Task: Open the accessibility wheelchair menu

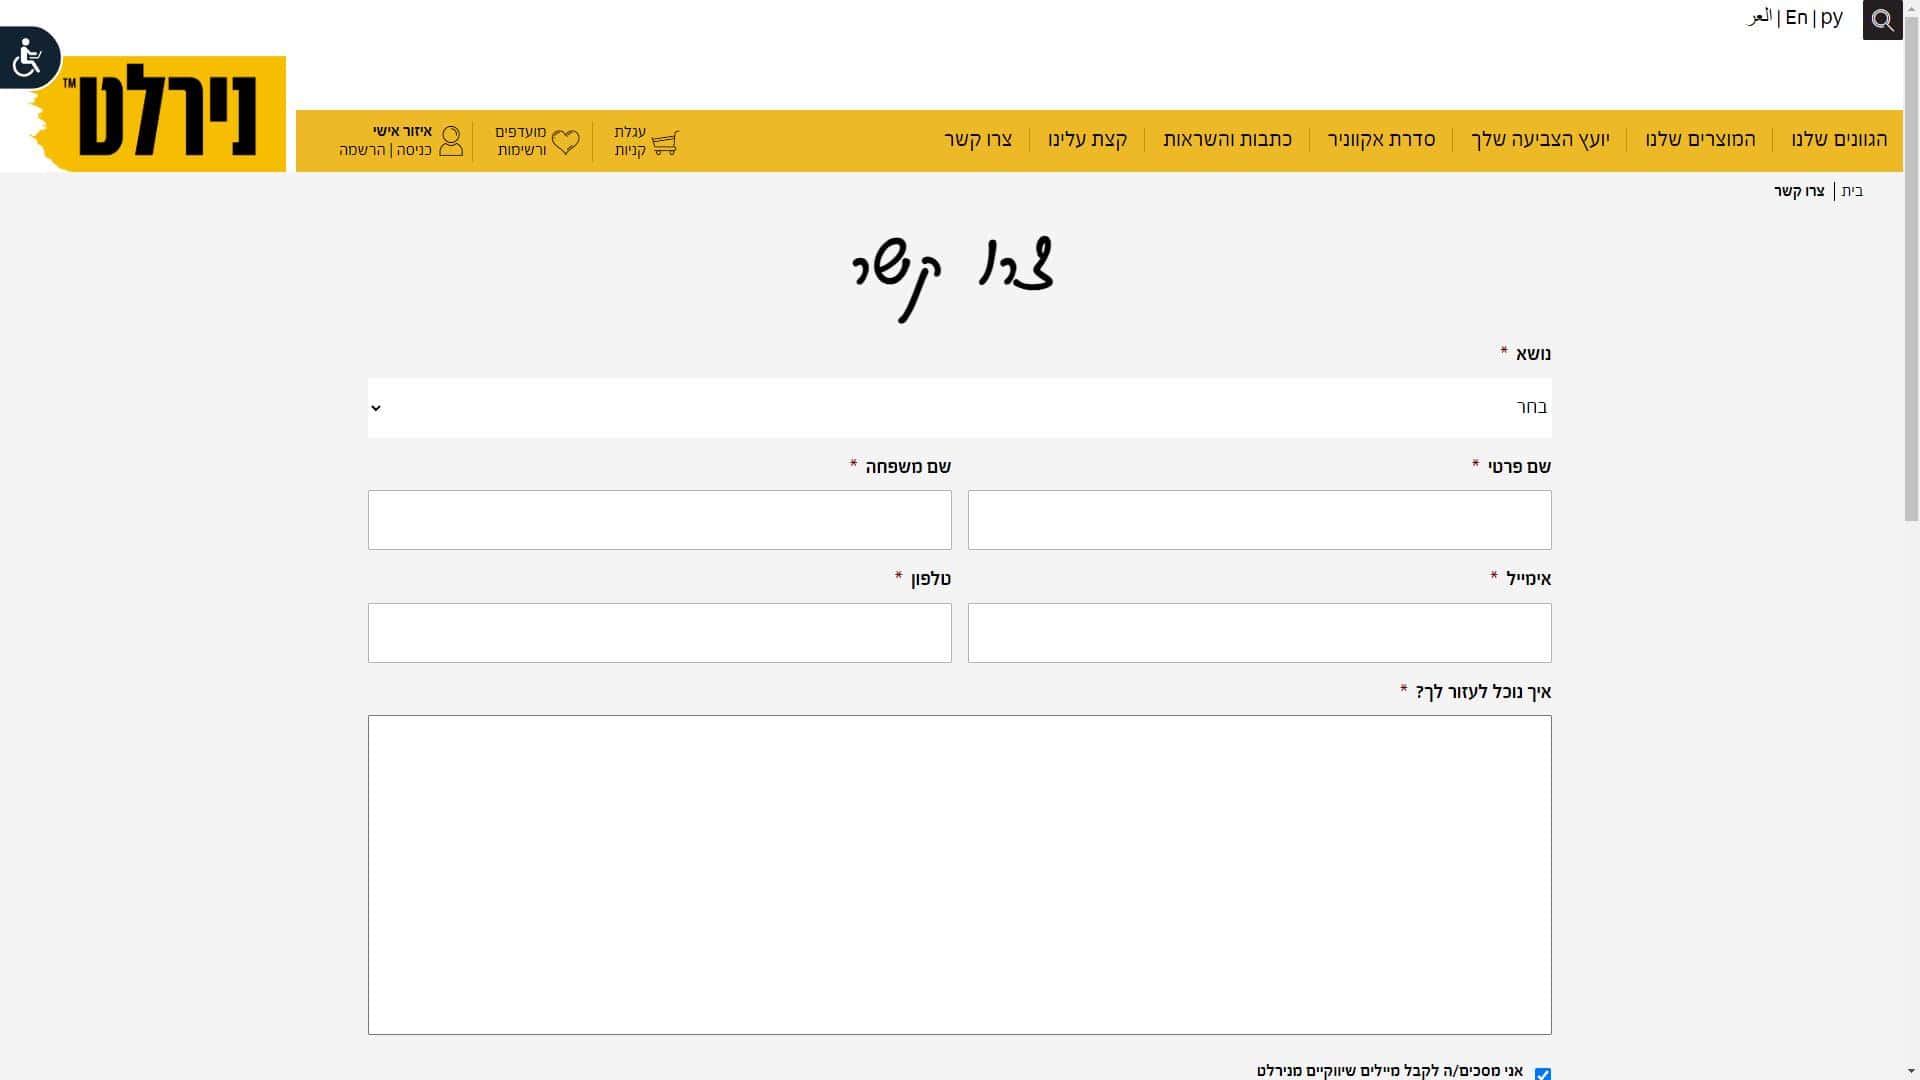Action: 28,57
